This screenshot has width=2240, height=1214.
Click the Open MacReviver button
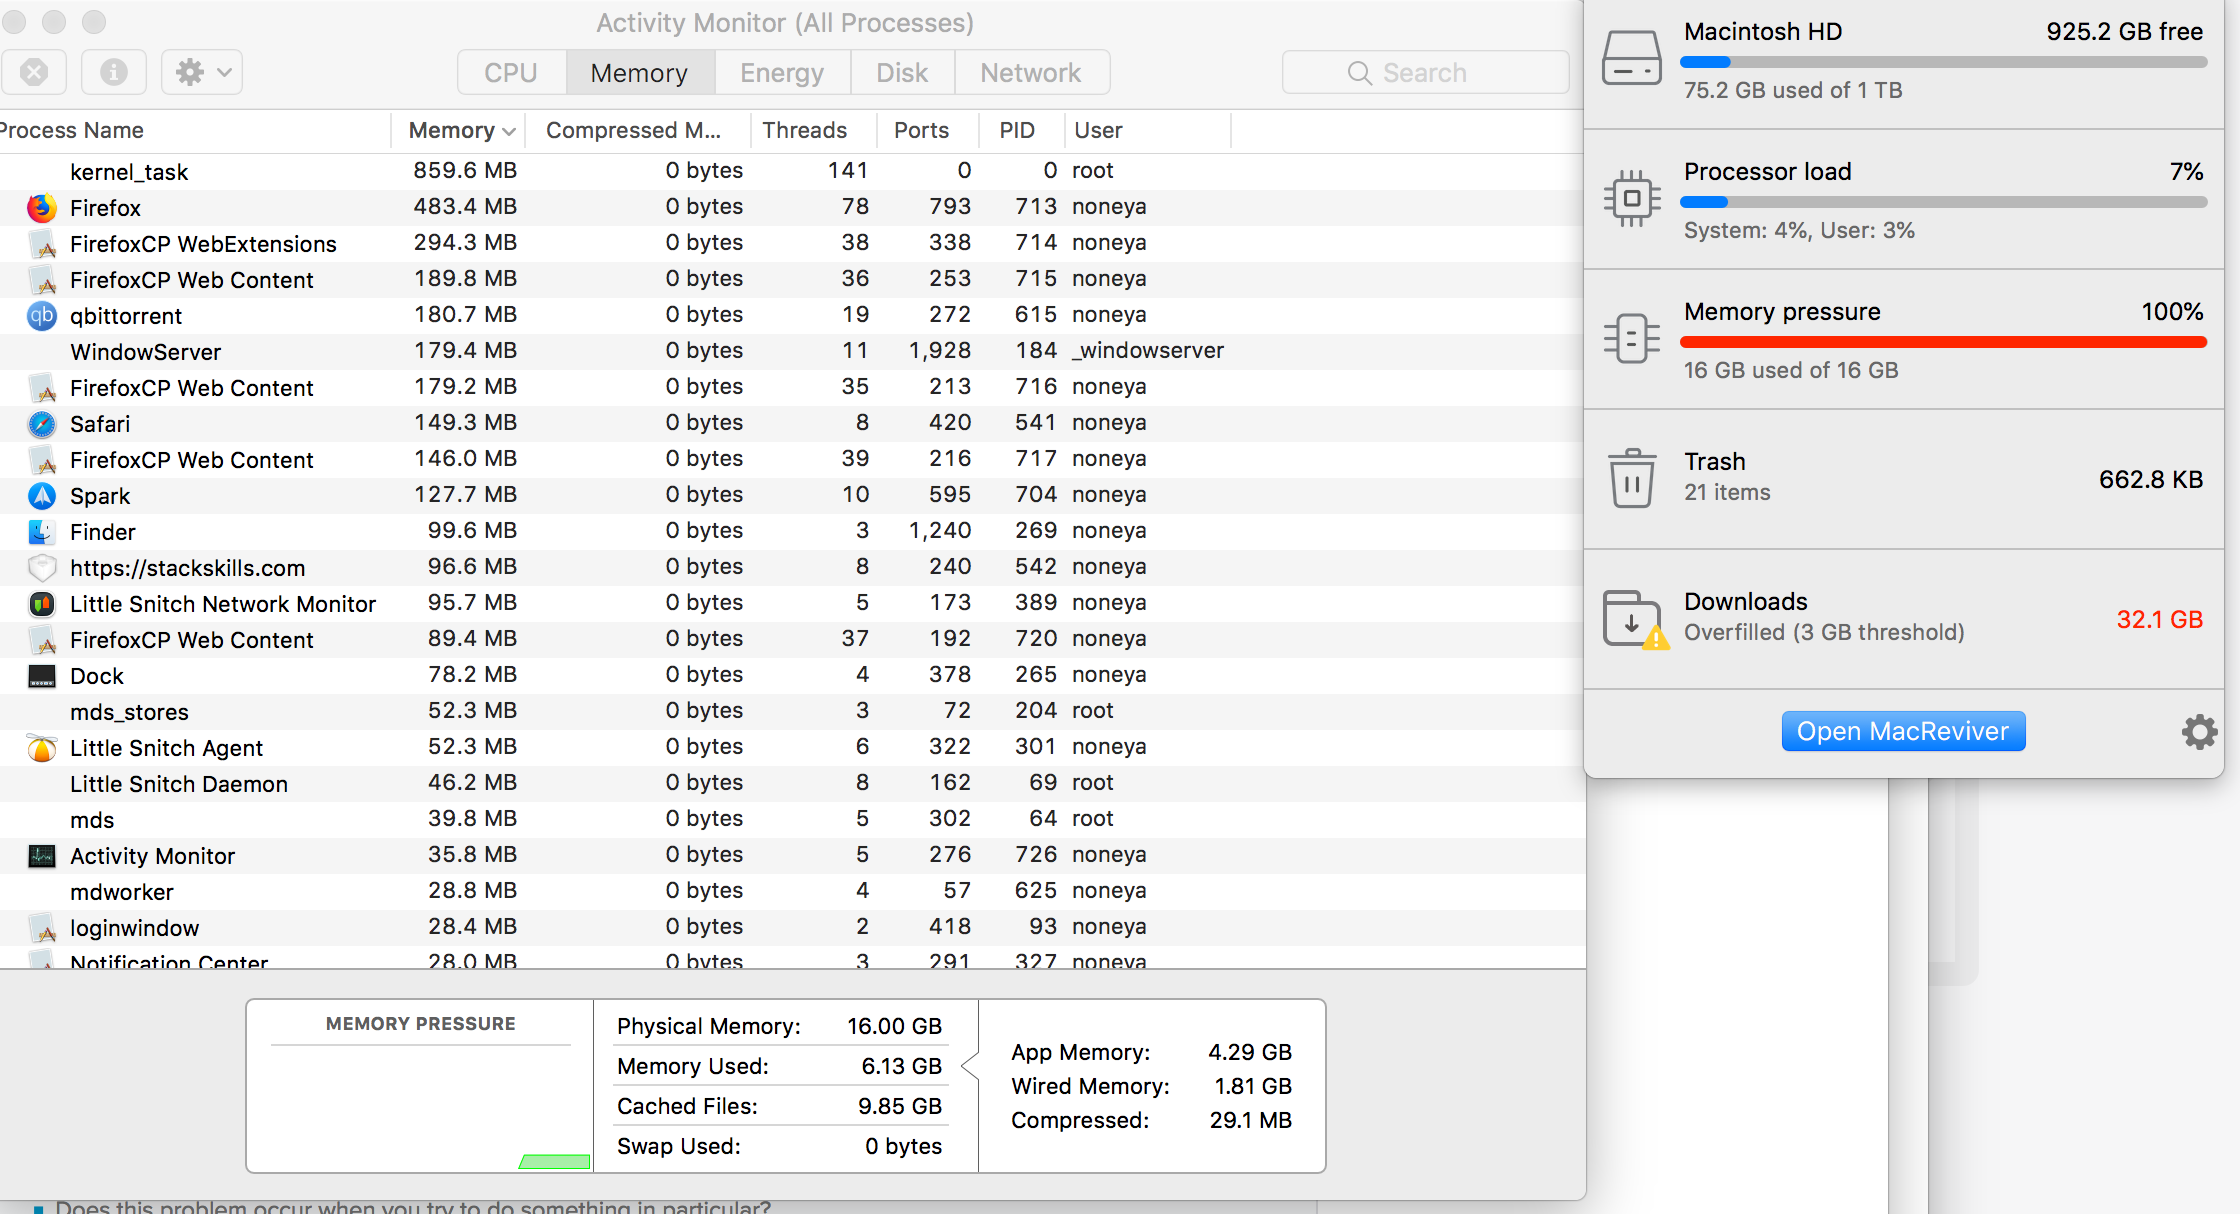click(x=1903, y=731)
